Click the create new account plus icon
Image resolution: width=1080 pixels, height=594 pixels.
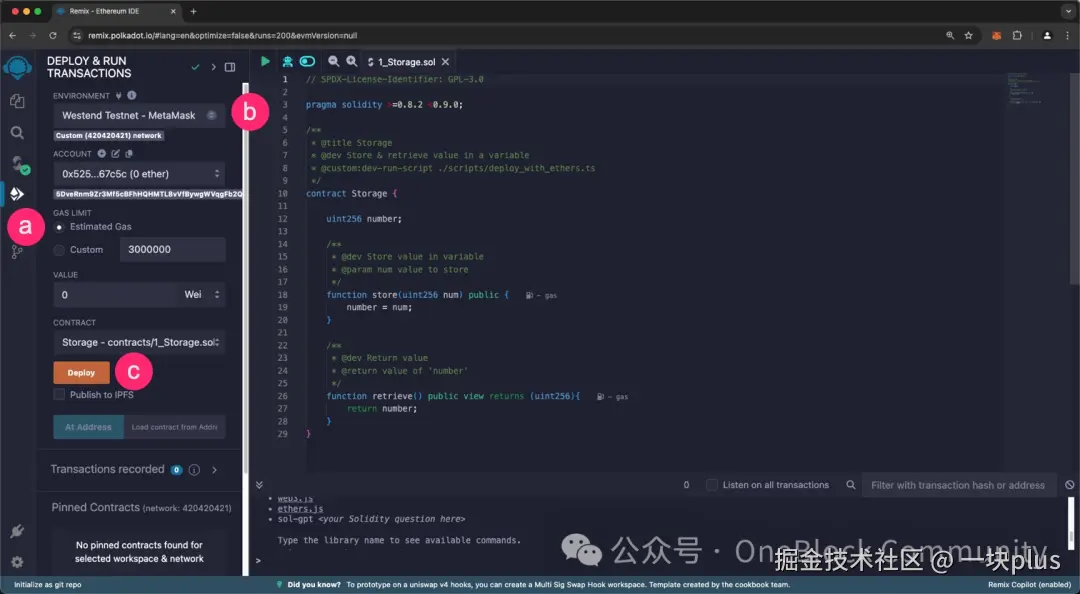coord(101,154)
